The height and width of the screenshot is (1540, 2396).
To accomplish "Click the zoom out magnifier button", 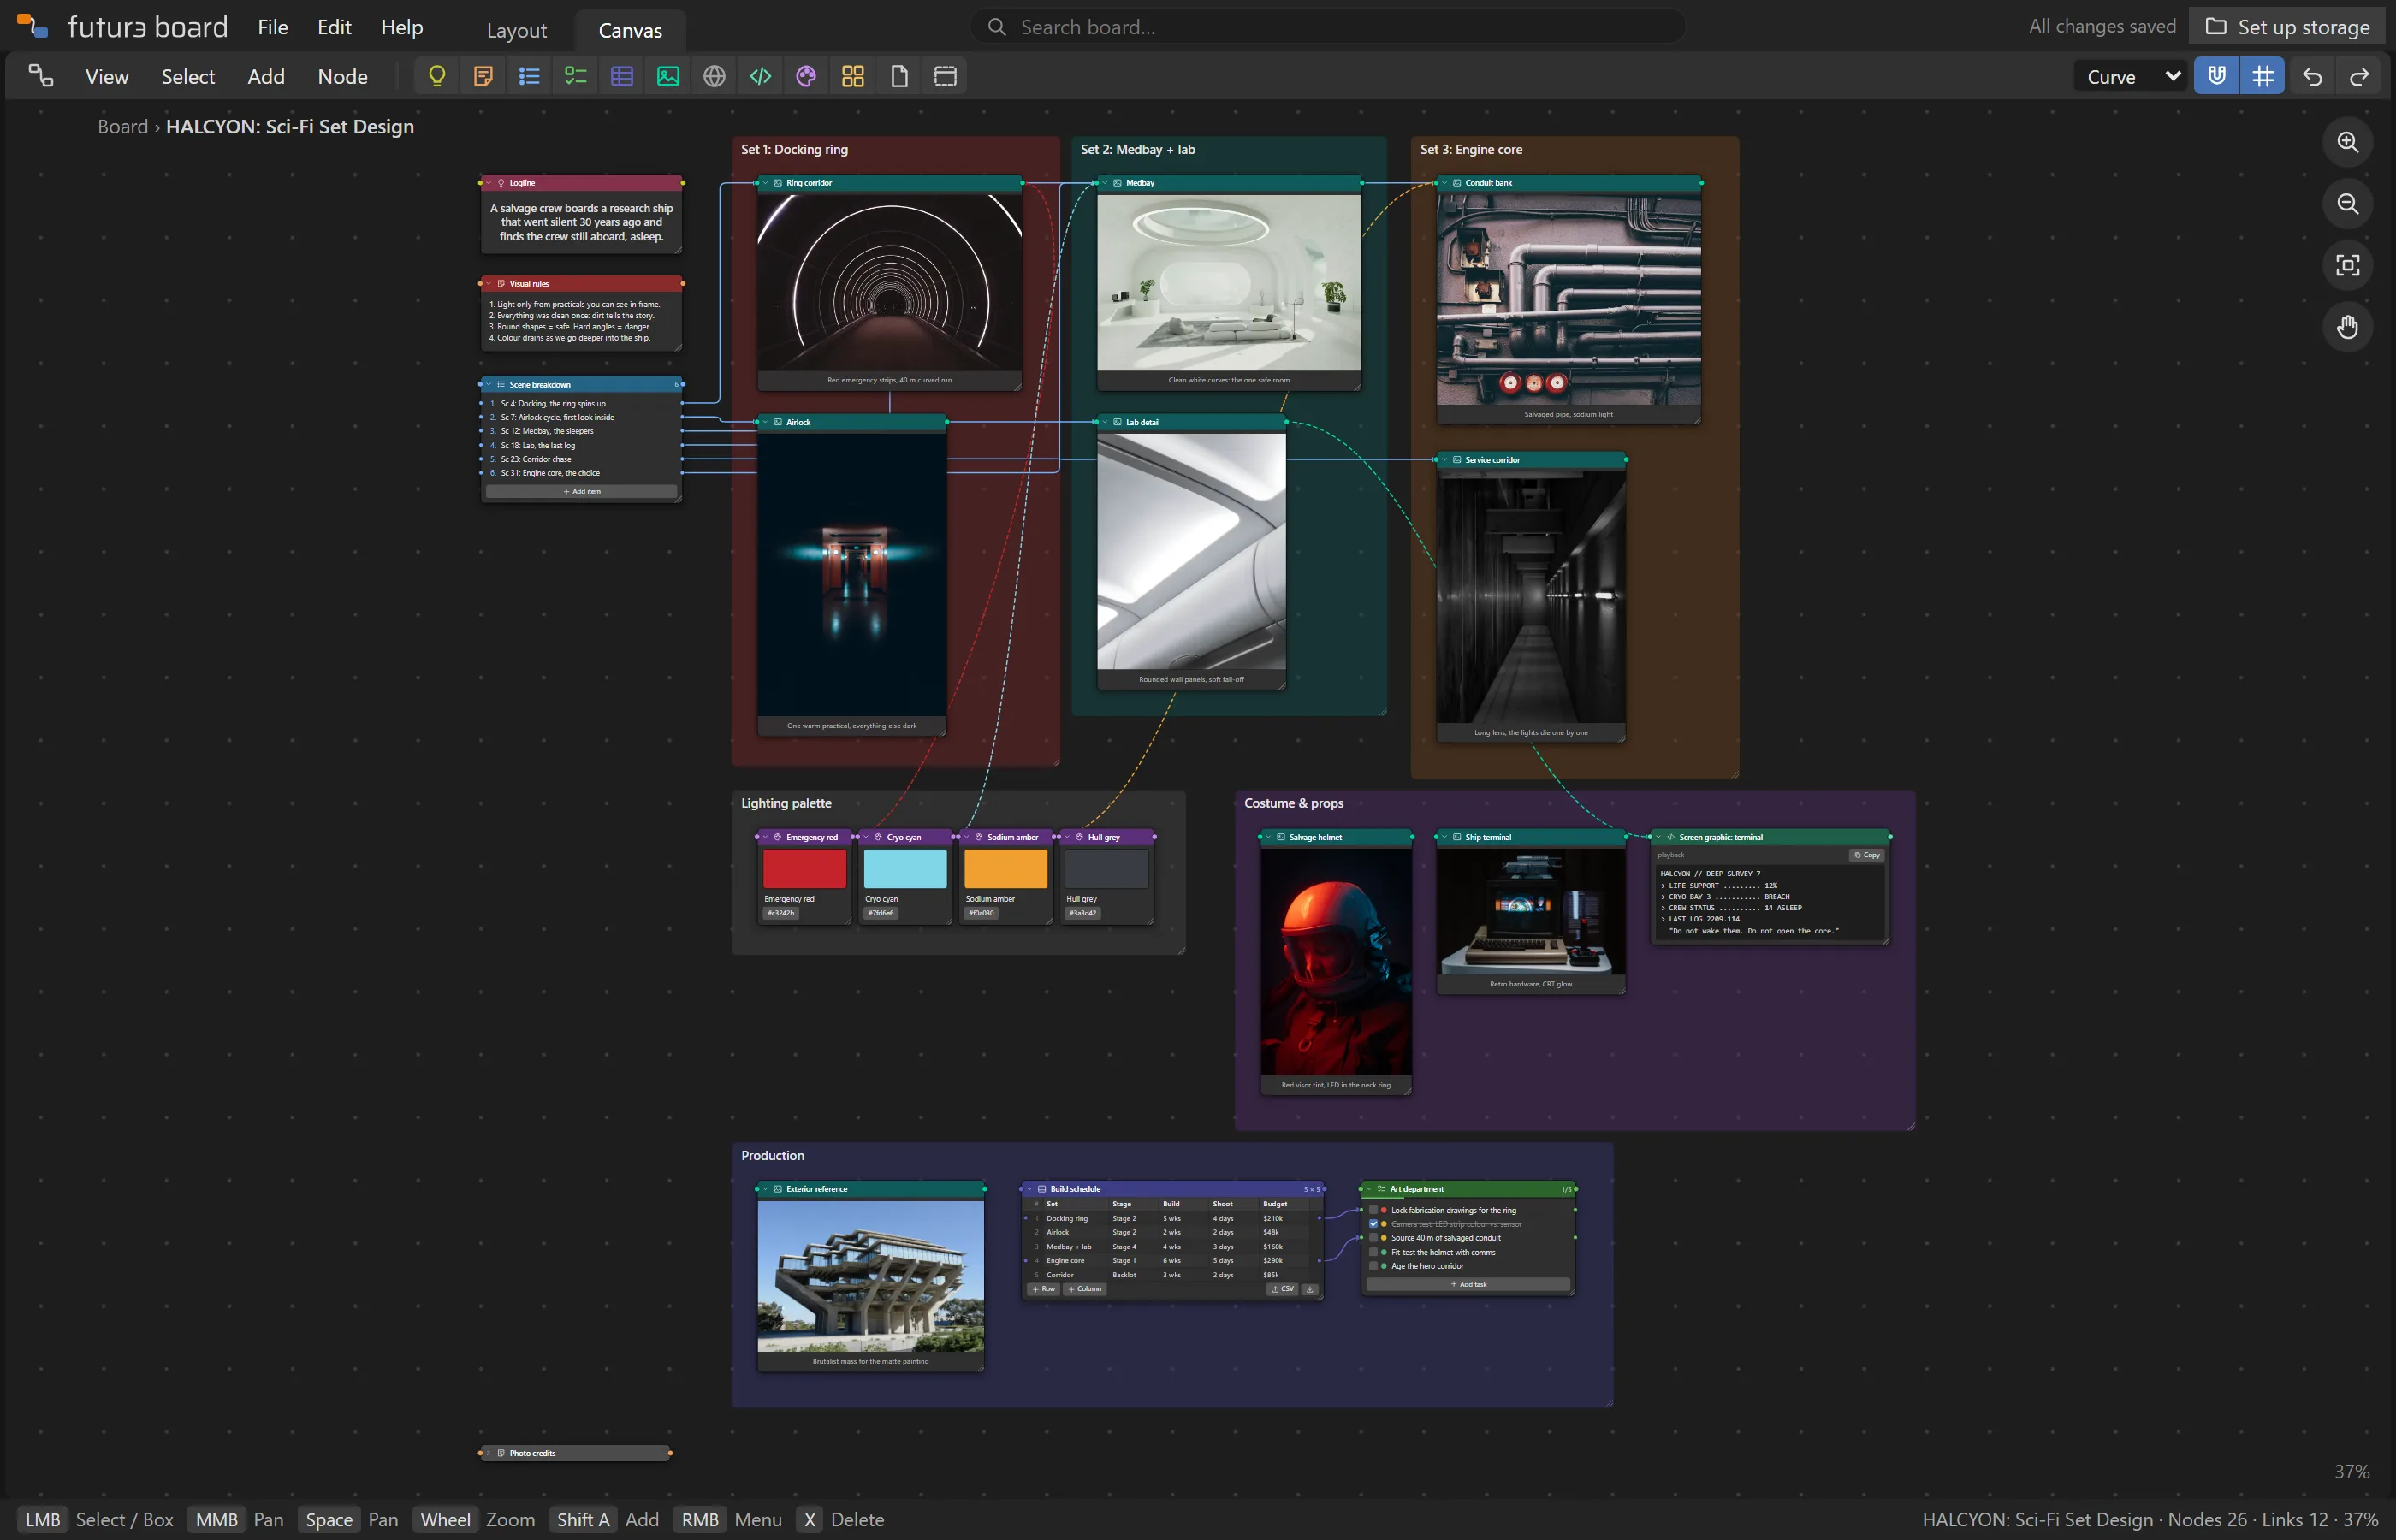I will [2348, 204].
